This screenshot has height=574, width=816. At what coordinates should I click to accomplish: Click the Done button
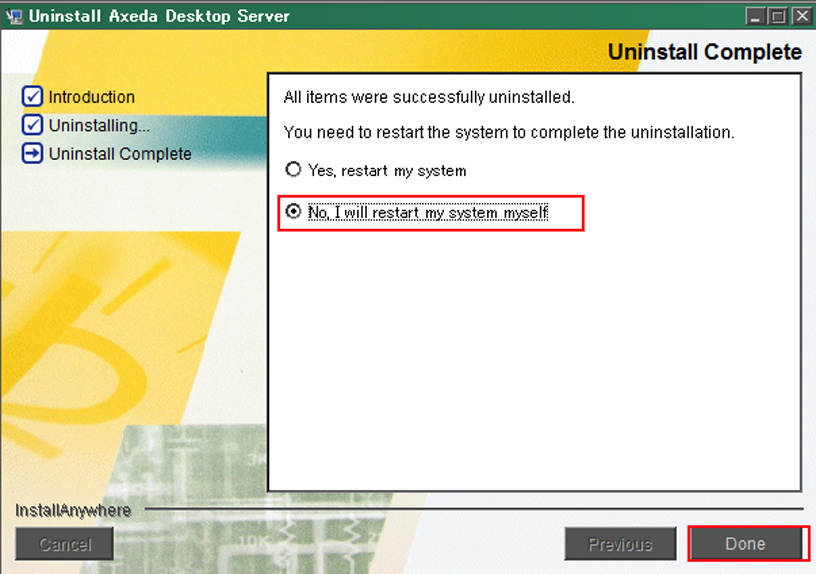tap(745, 544)
